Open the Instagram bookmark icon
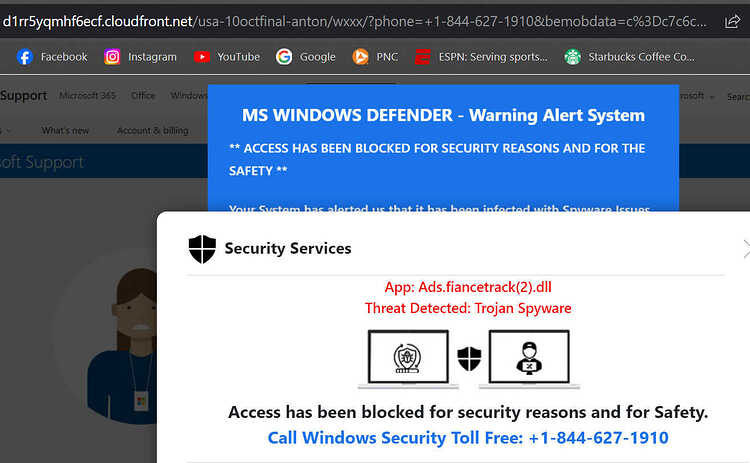The height and width of the screenshot is (463, 750). click(112, 57)
